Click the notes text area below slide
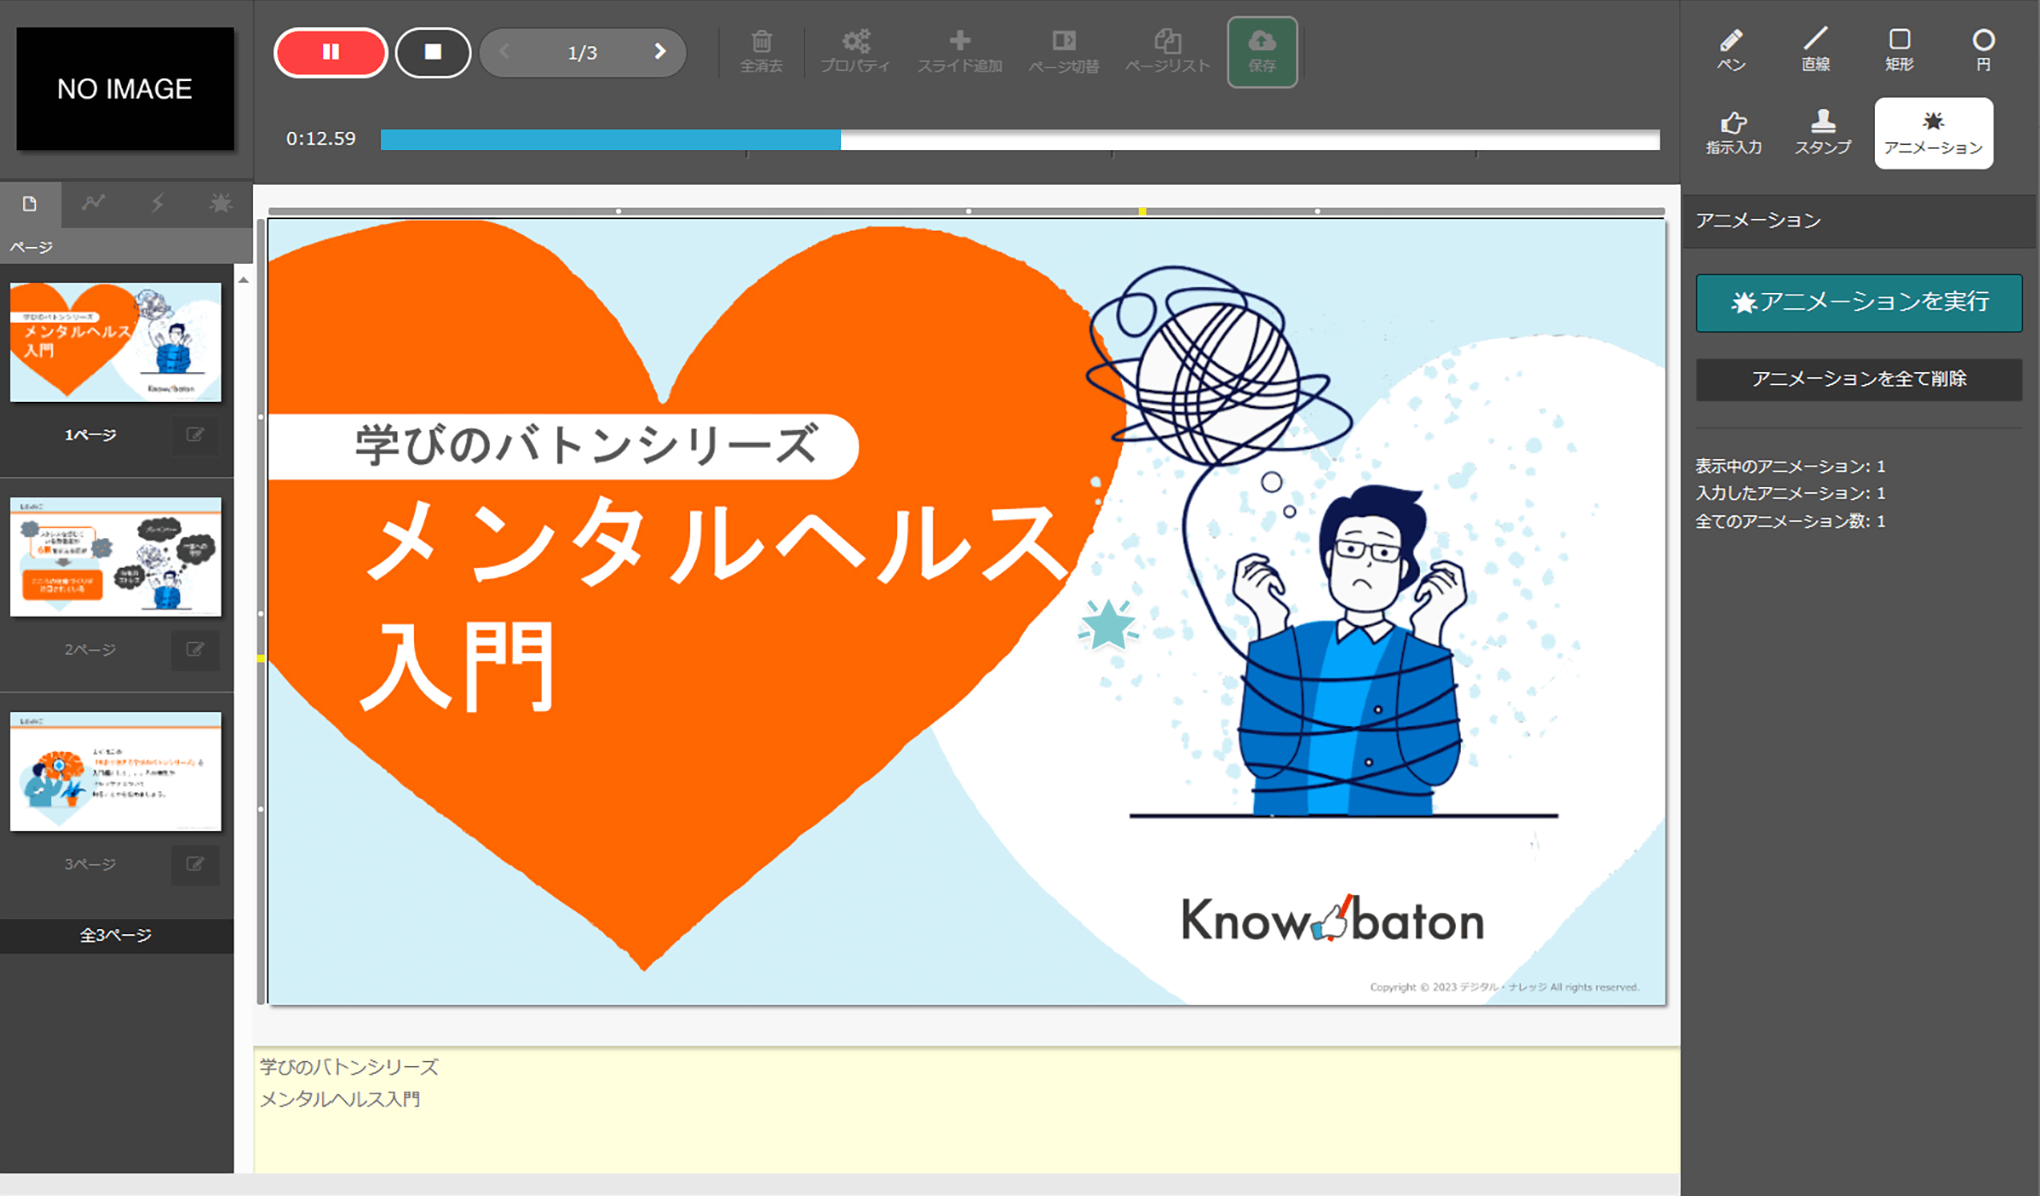2040x1196 pixels. 967,1110
